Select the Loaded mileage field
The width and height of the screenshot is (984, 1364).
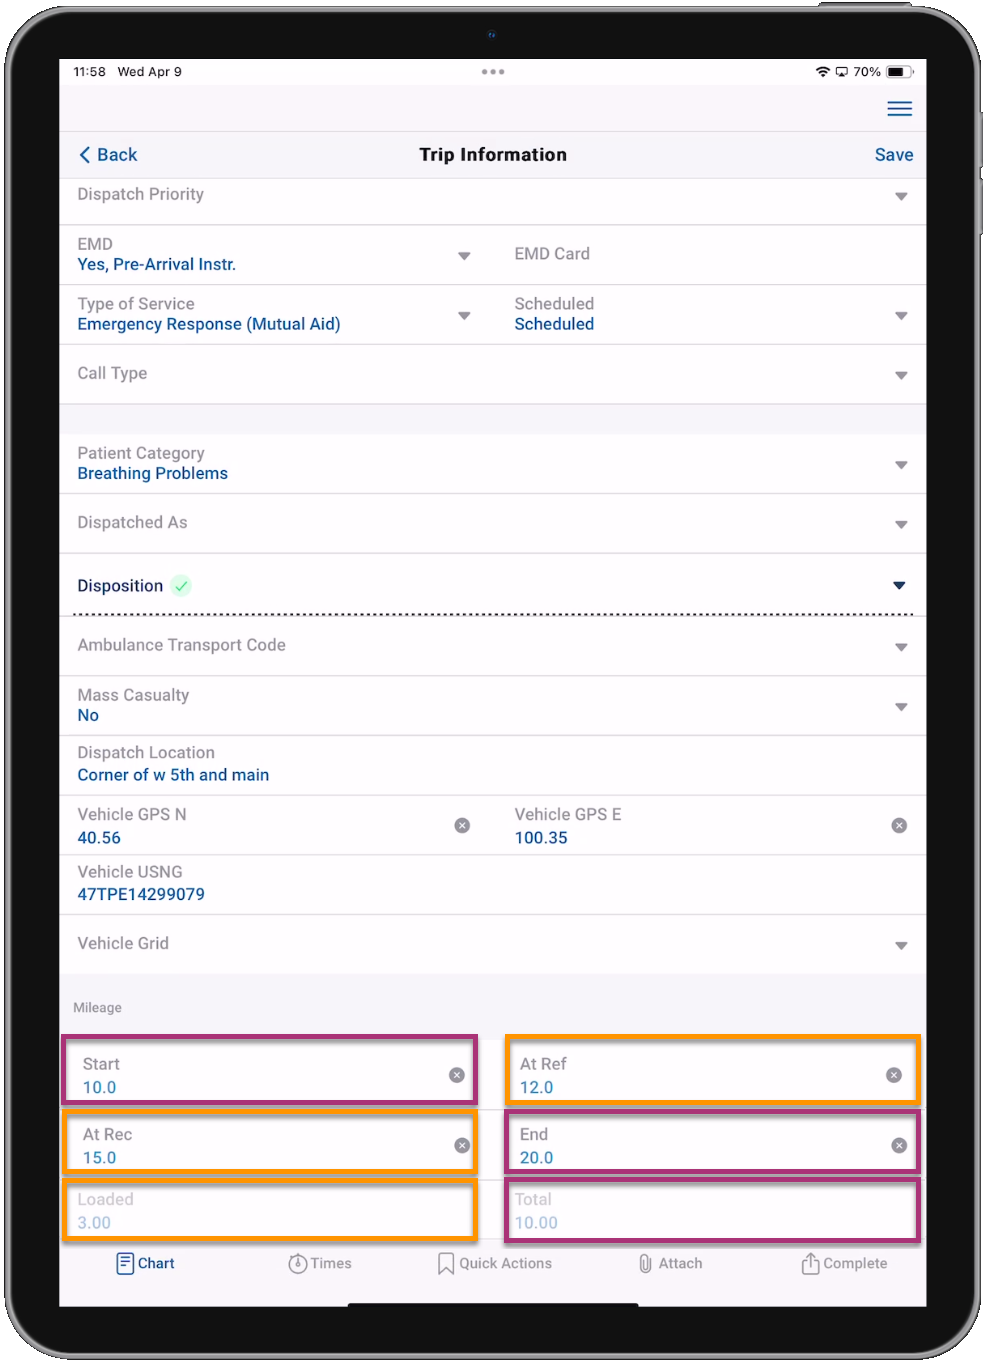click(x=270, y=1211)
